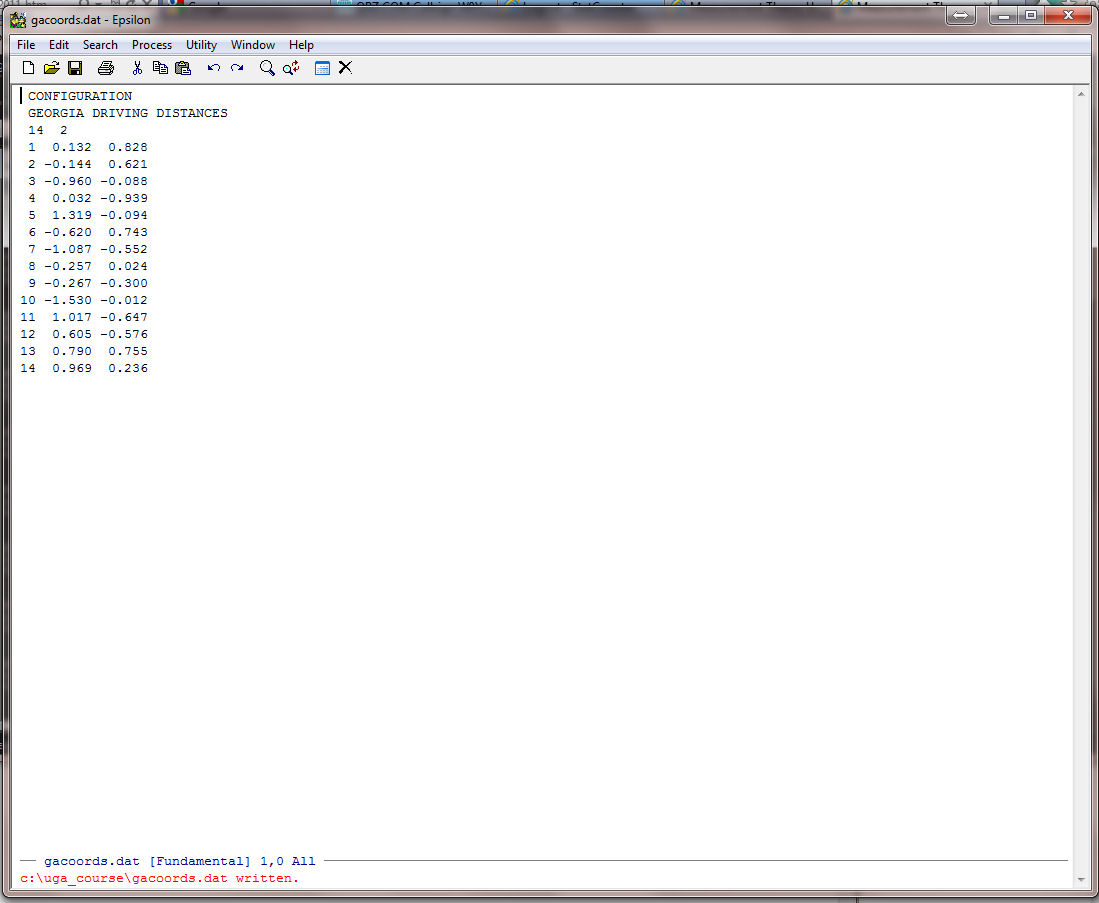
Task: Click the scrollbar down arrow
Action: coord(1080,879)
